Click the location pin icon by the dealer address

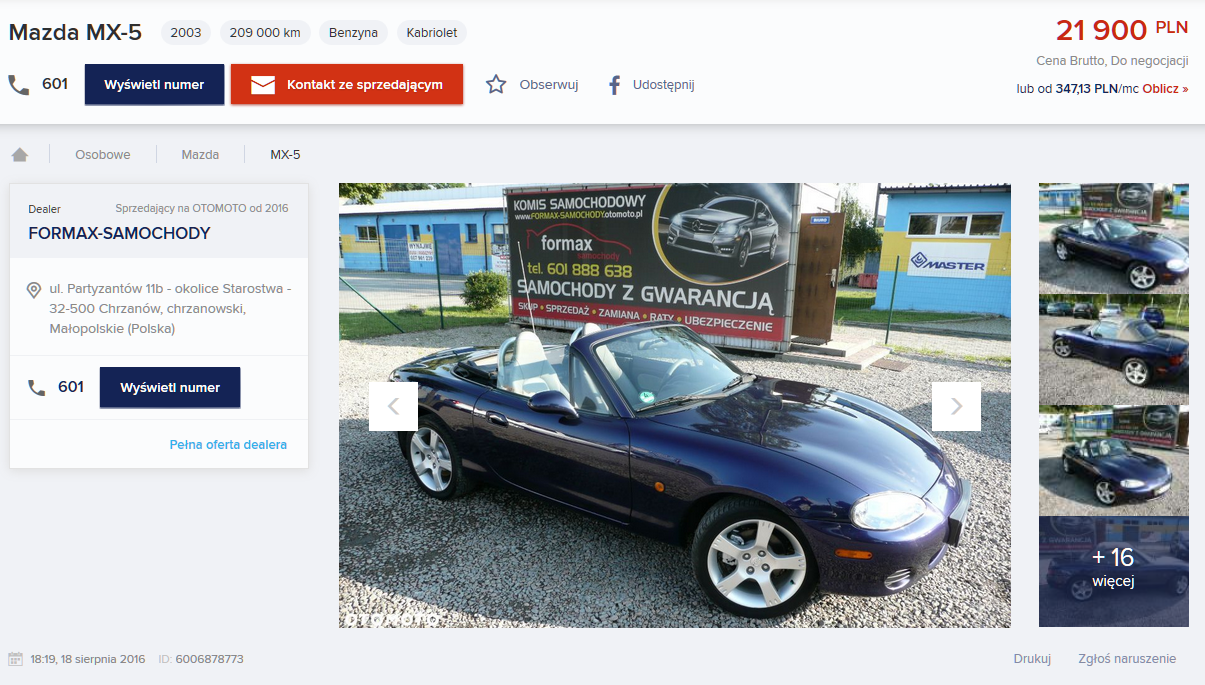[x=33, y=290]
